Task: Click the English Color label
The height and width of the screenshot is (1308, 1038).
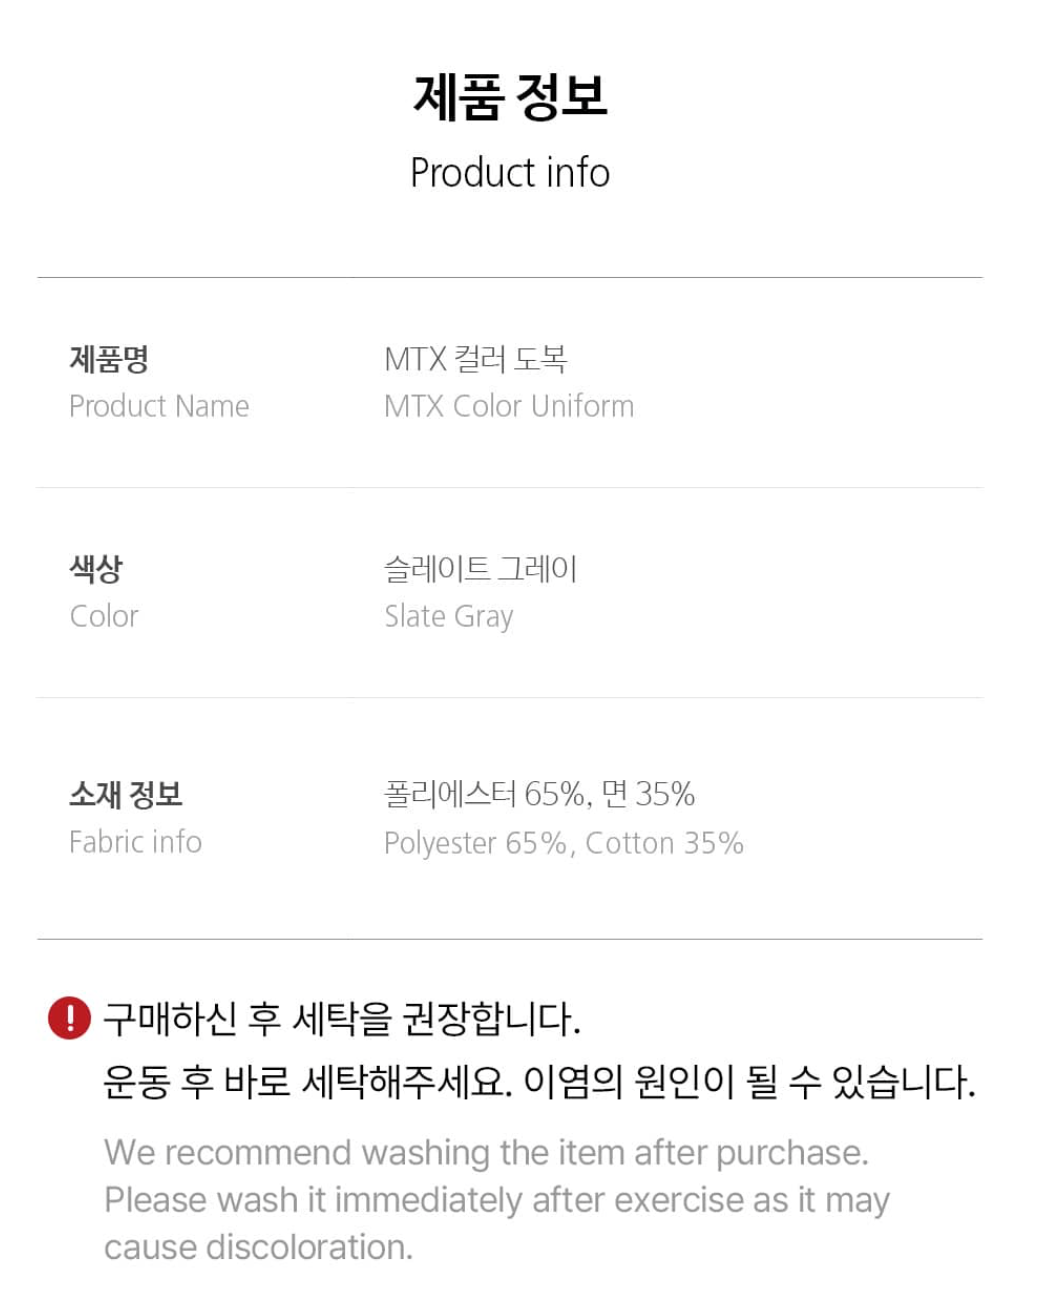Action: pyautogui.click(x=104, y=616)
